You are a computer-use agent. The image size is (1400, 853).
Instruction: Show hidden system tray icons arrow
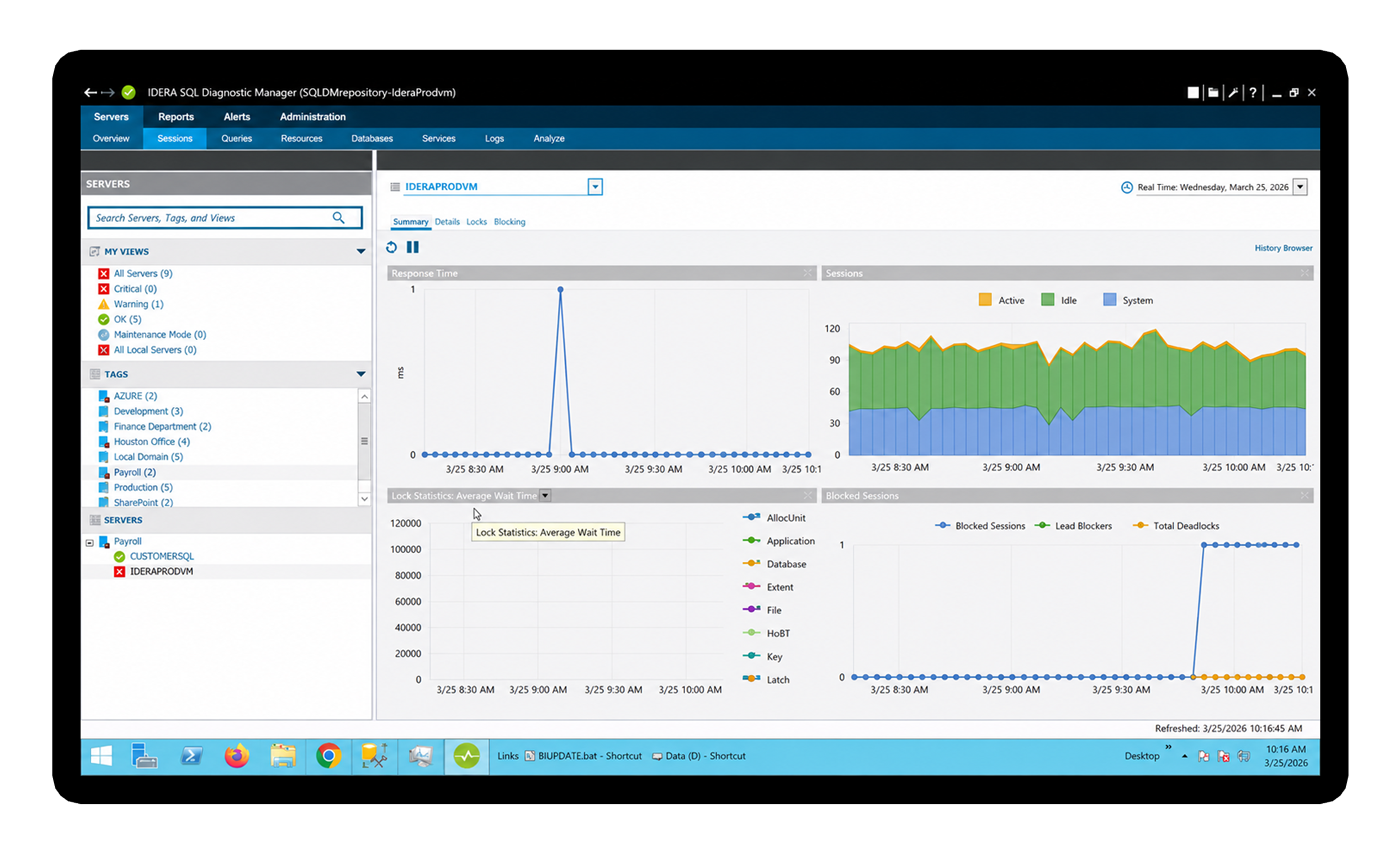point(1184,757)
